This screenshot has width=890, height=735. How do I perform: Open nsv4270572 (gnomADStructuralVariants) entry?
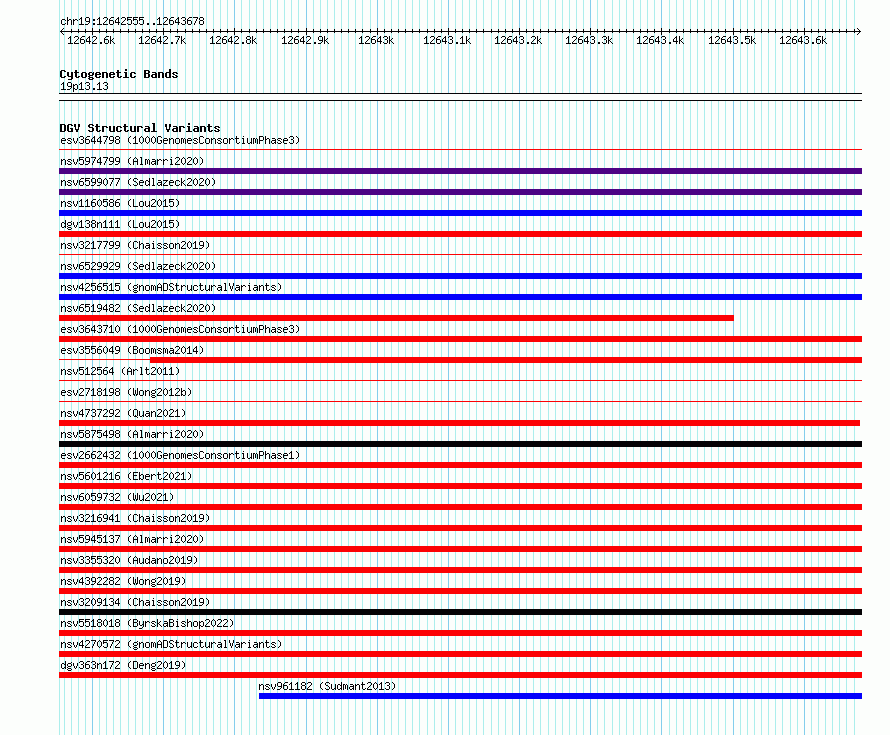point(171,644)
